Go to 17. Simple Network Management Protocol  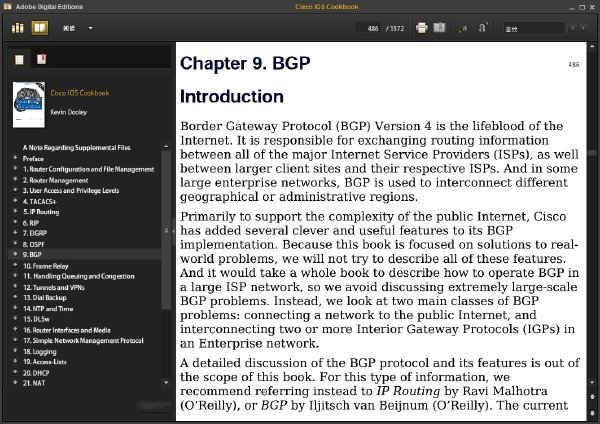(83, 341)
